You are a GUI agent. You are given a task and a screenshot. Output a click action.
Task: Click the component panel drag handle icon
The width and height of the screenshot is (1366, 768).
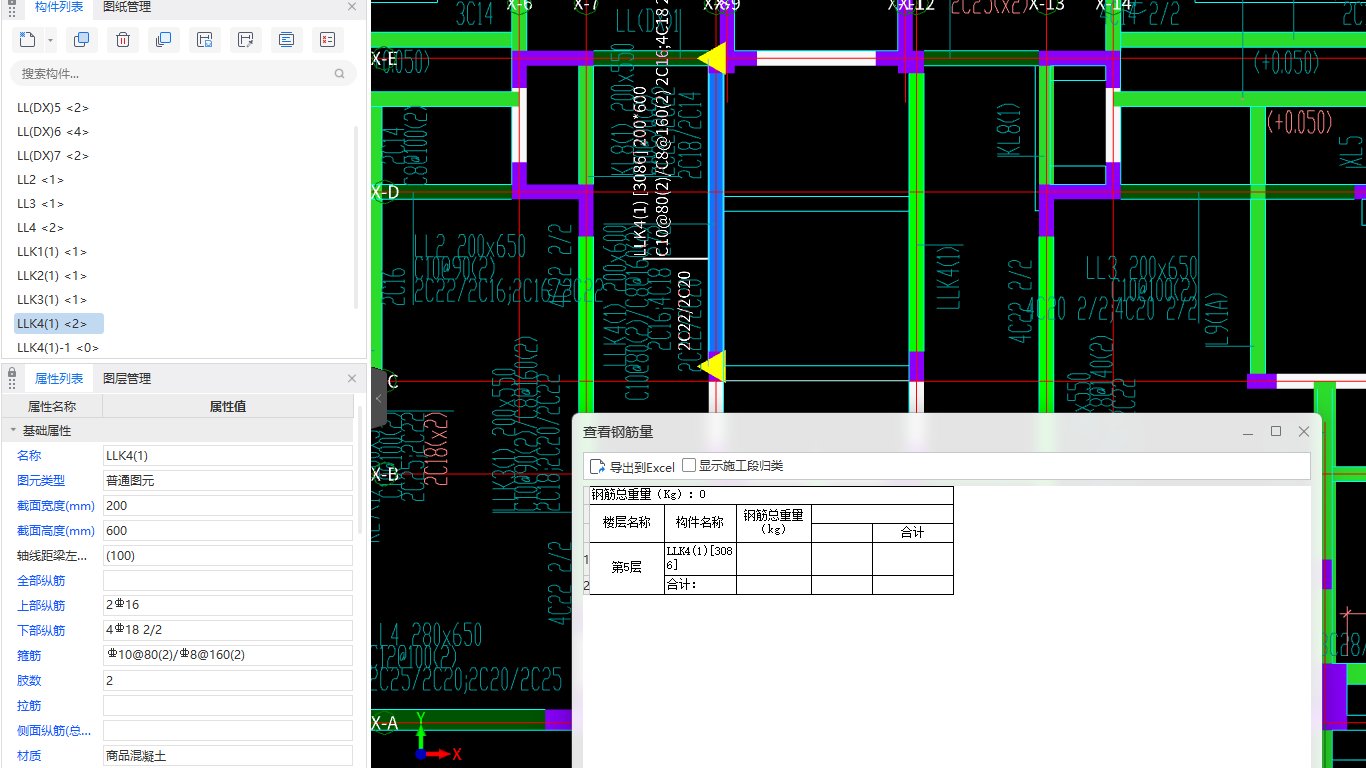[12, 8]
